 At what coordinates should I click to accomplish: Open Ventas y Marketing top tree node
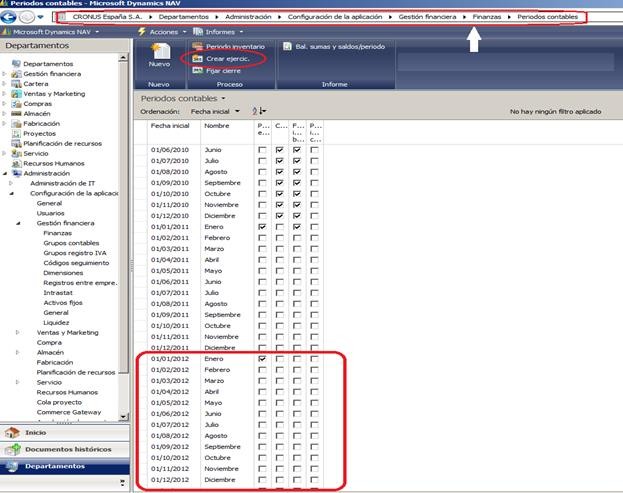(x=54, y=93)
